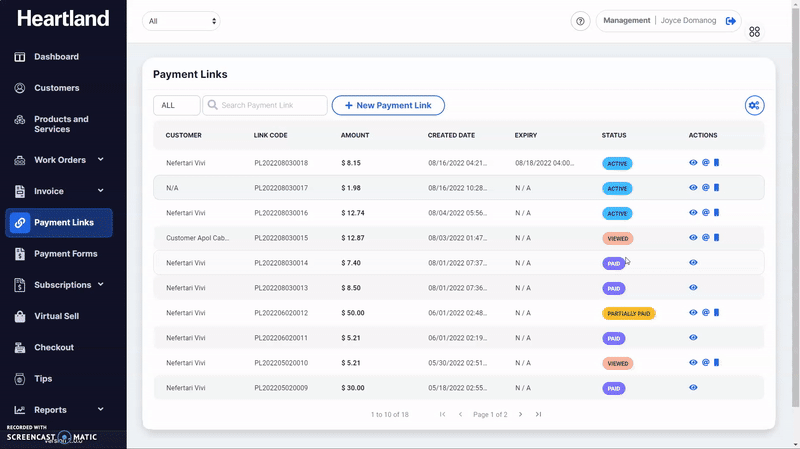This screenshot has width=800, height=449.
Task: Click the bookmark icon for PL202208030017
Action: 716,188
